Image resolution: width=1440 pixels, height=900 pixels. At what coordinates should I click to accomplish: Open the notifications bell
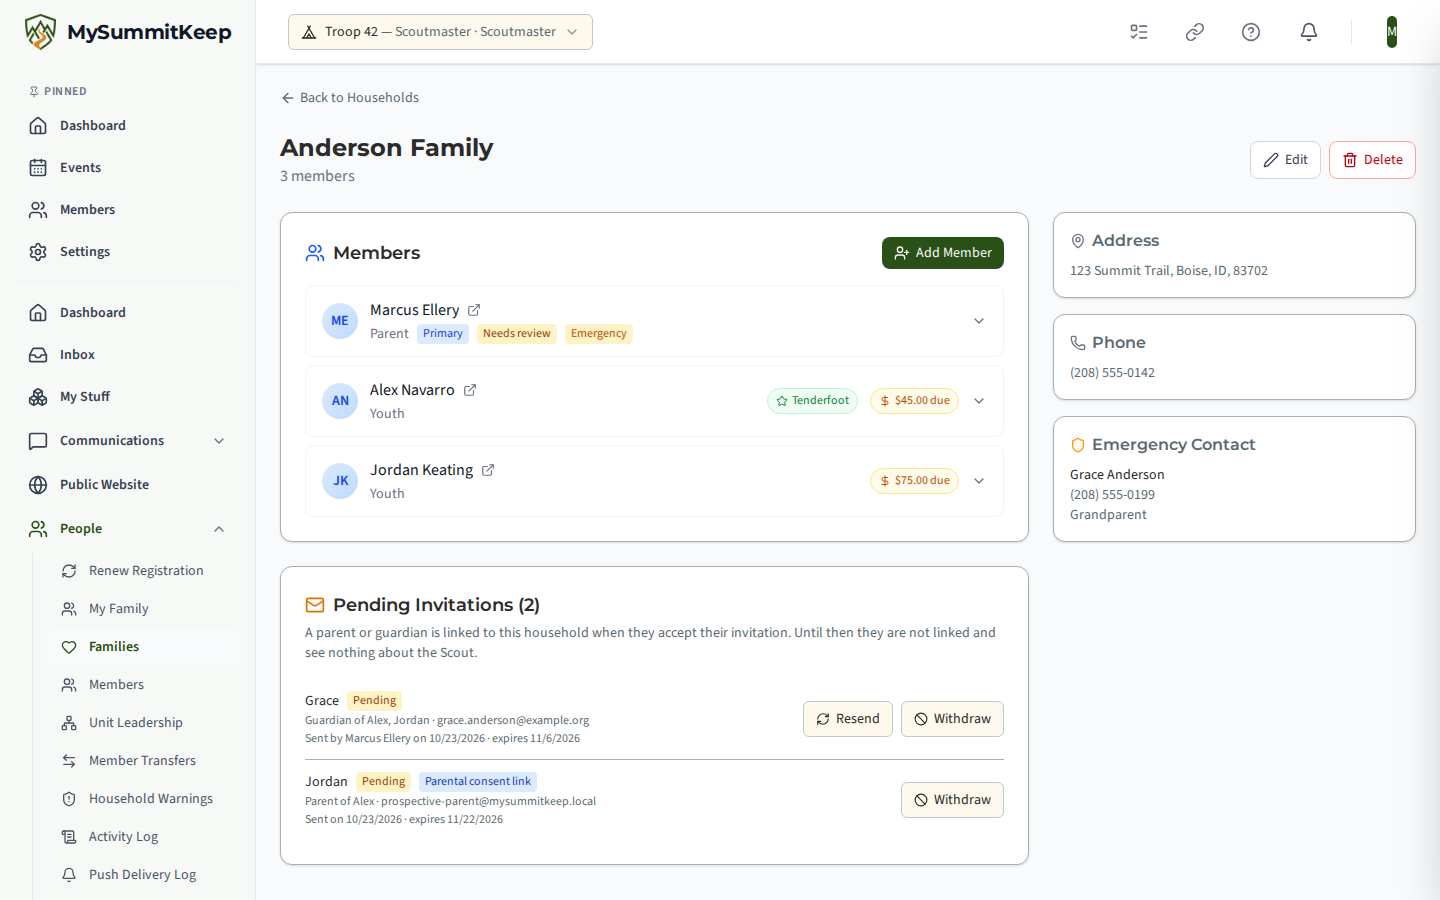click(x=1309, y=32)
